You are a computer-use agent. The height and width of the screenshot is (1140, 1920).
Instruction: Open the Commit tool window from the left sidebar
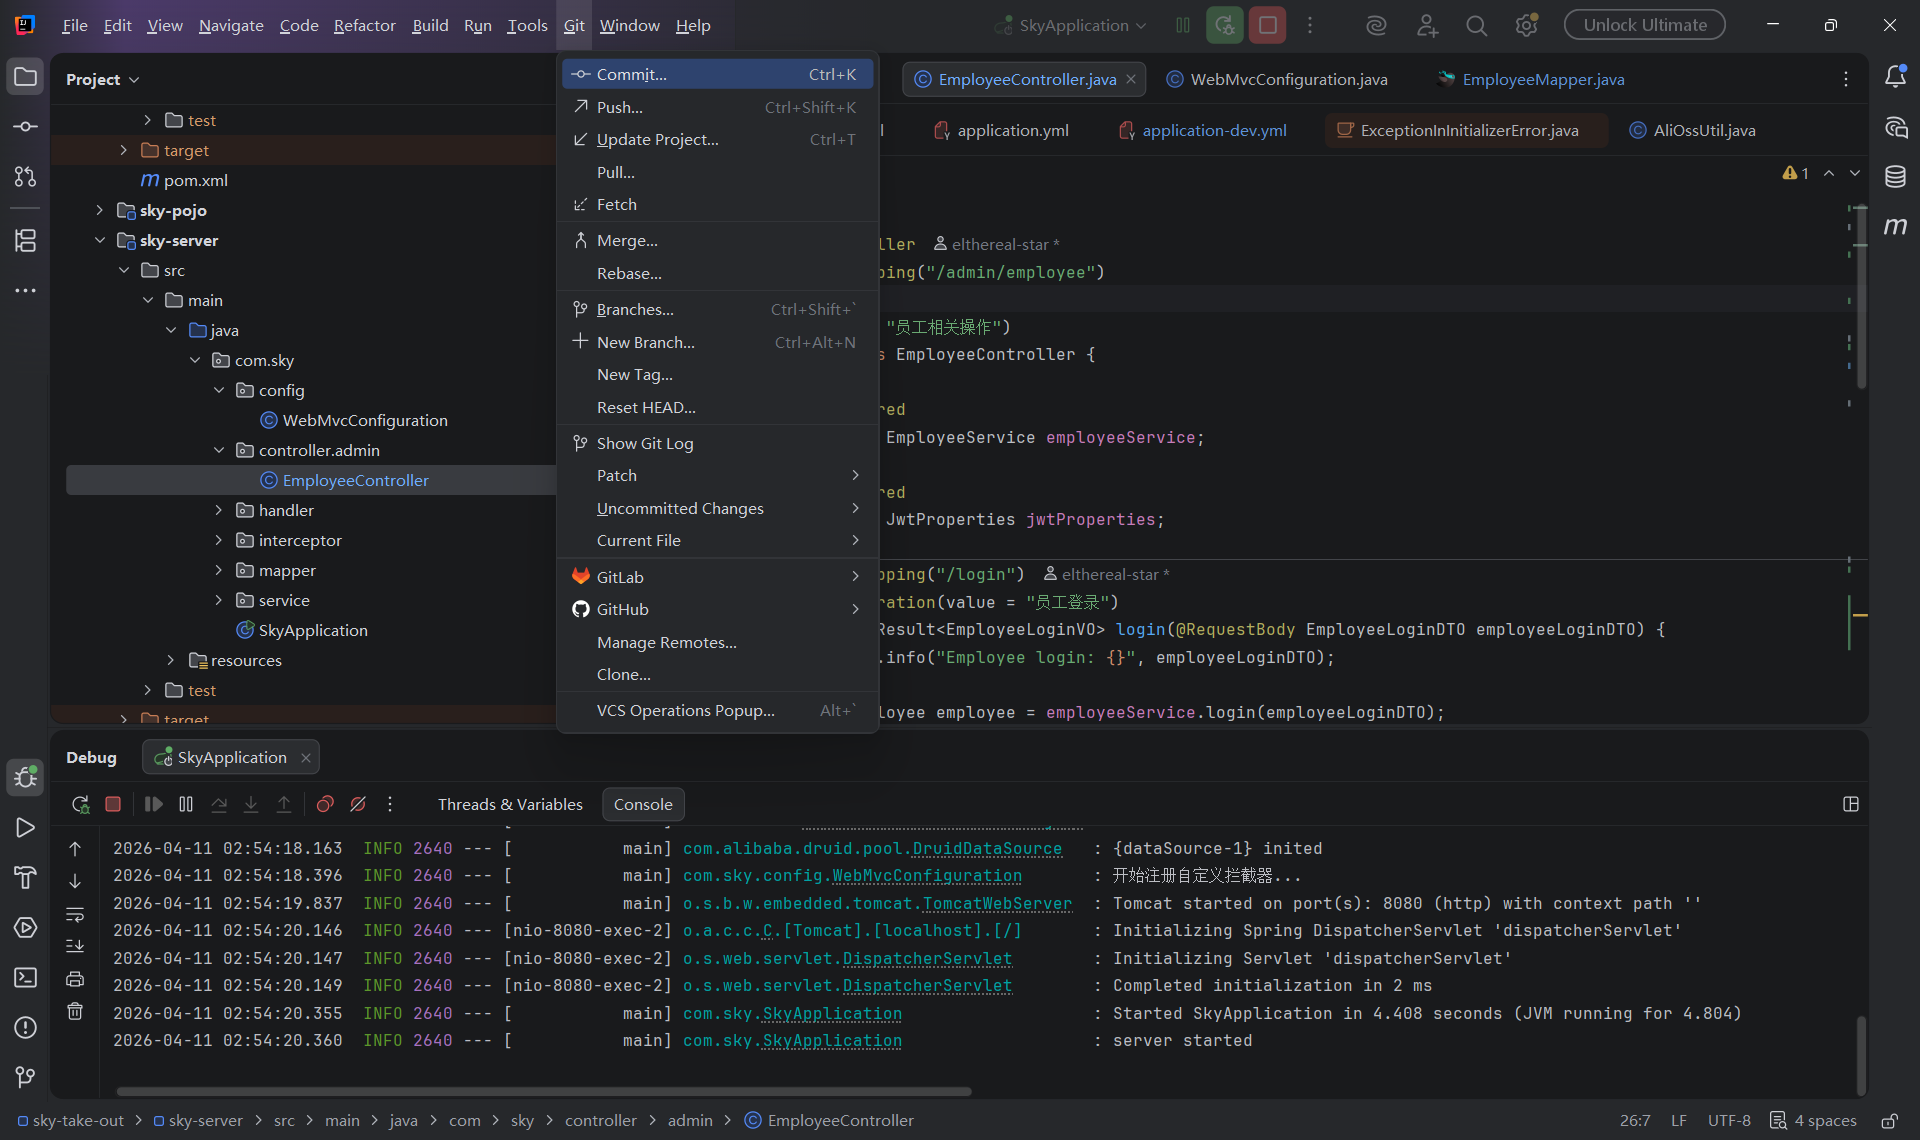[26, 127]
